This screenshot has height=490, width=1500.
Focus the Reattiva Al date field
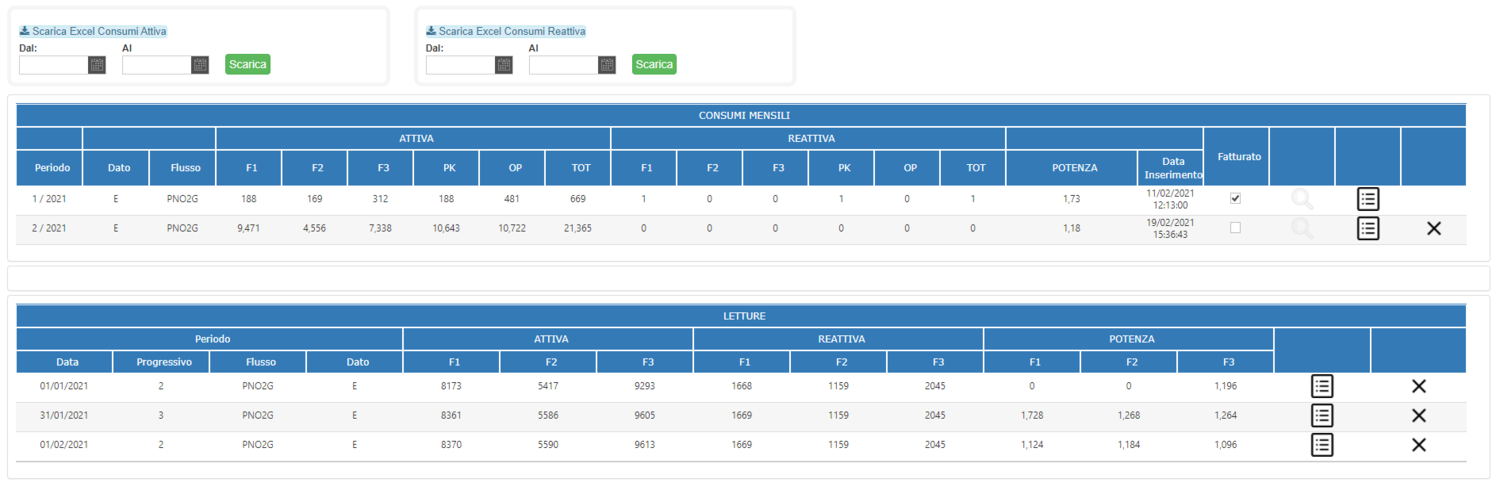pos(564,65)
